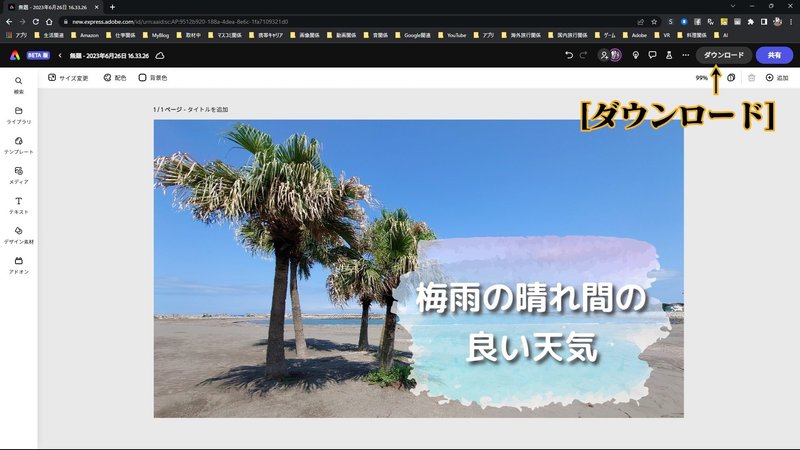Go back with the browser back arrow
Image resolution: width=800 pixels, height=450 pixels.
click(9, 22)
